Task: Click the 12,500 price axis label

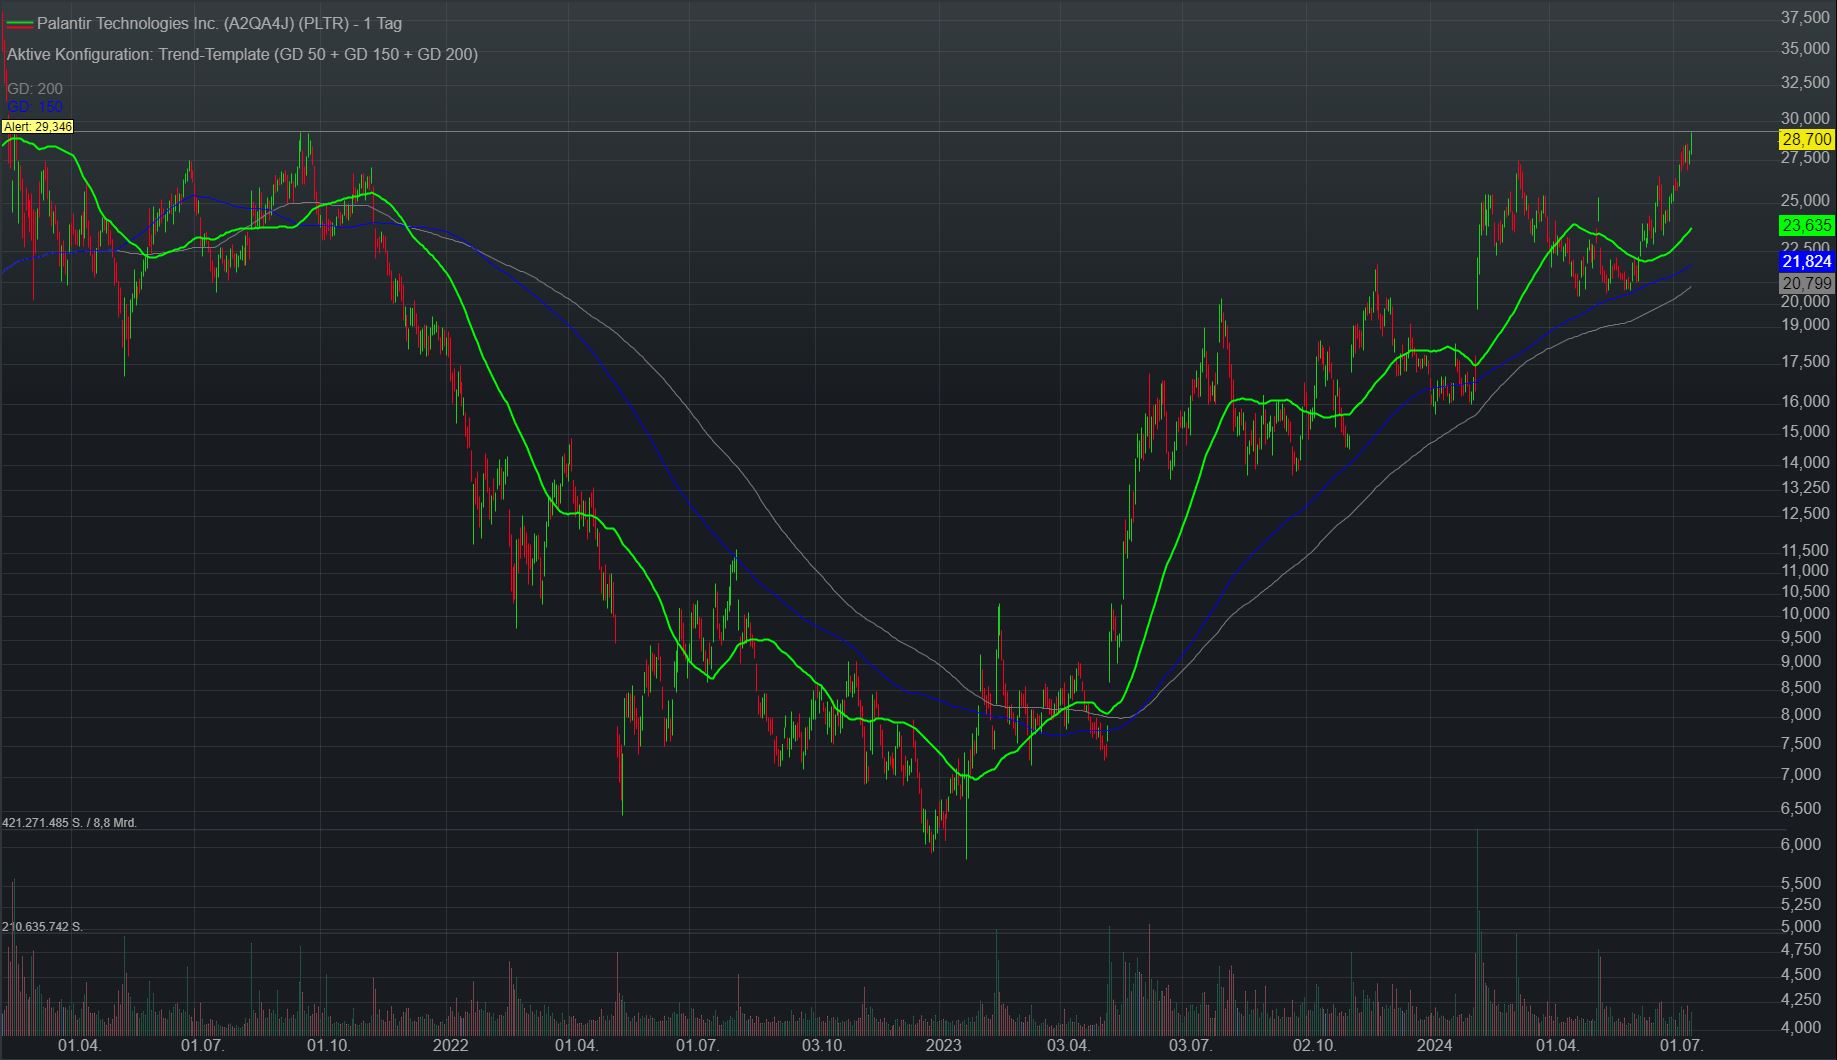Action: 1806,513
